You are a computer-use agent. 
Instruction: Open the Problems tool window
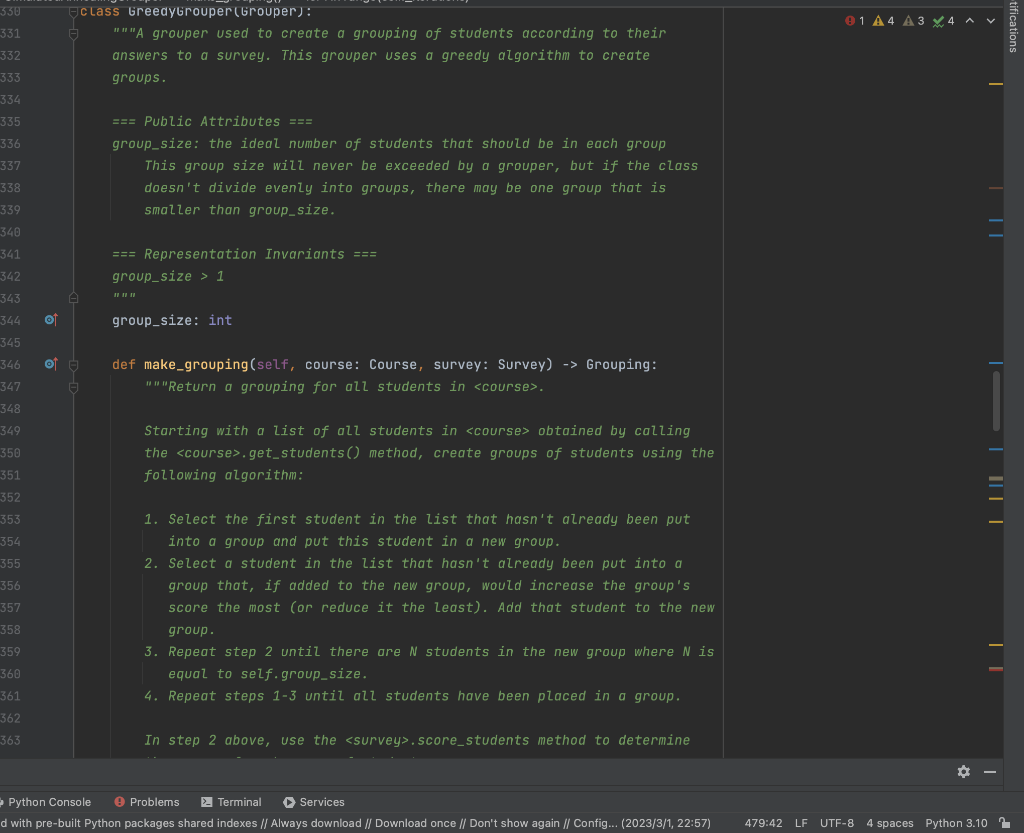coord(147,802)
